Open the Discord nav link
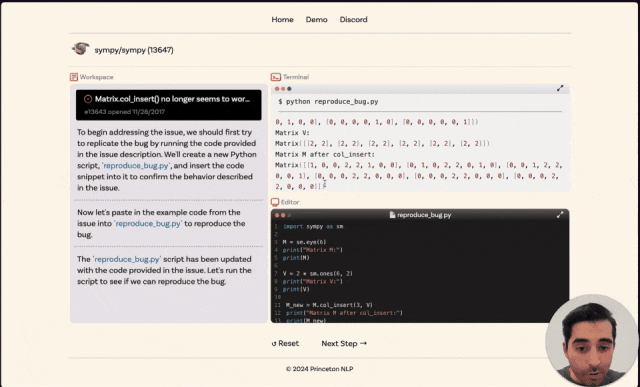This screenshot has height=387, width=640. pyautogui.click(x=353, y=20)
